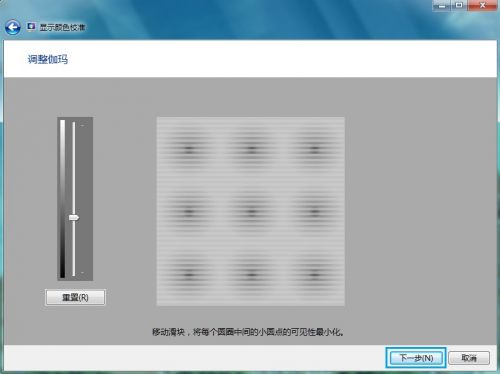Click the instruction text starting with 移动滑块

248,332
